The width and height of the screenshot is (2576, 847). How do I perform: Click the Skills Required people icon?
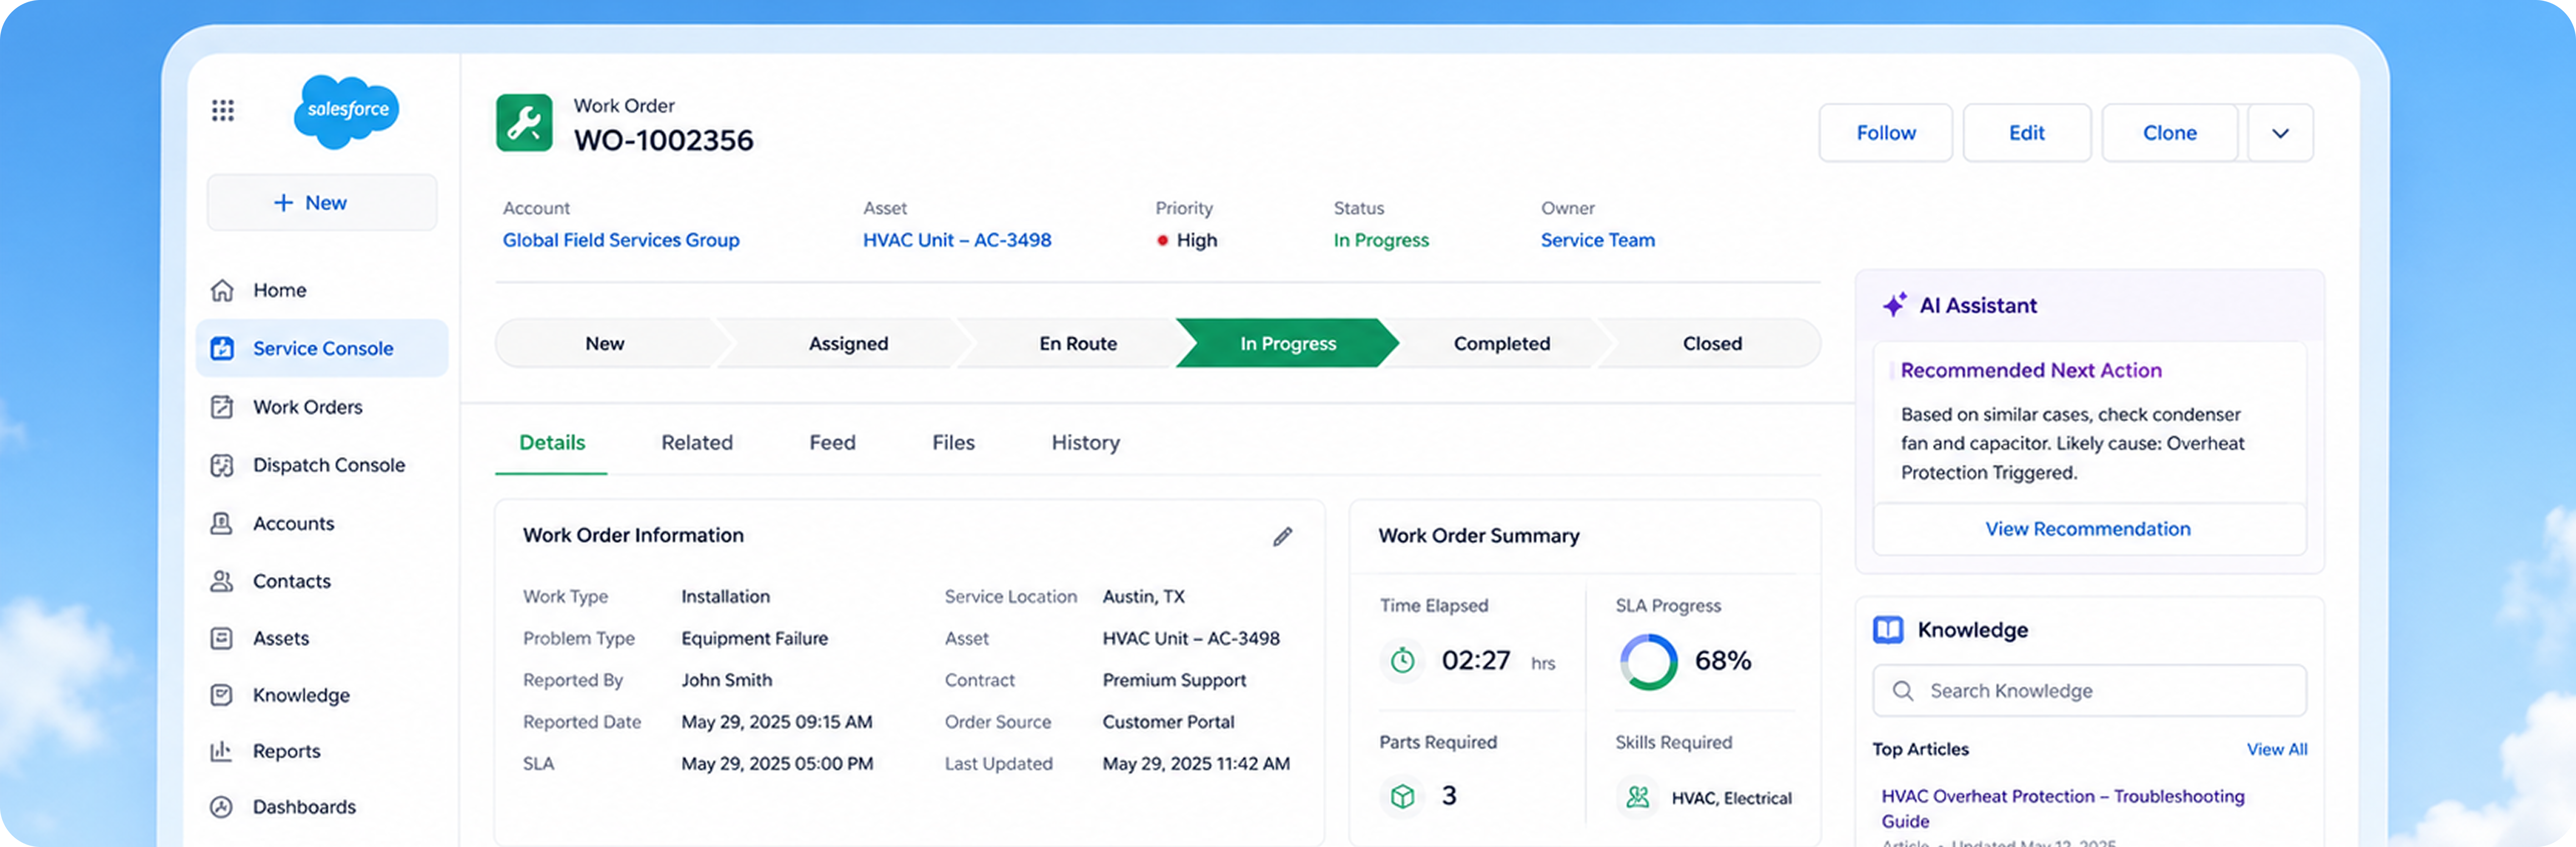[1638, 797]
